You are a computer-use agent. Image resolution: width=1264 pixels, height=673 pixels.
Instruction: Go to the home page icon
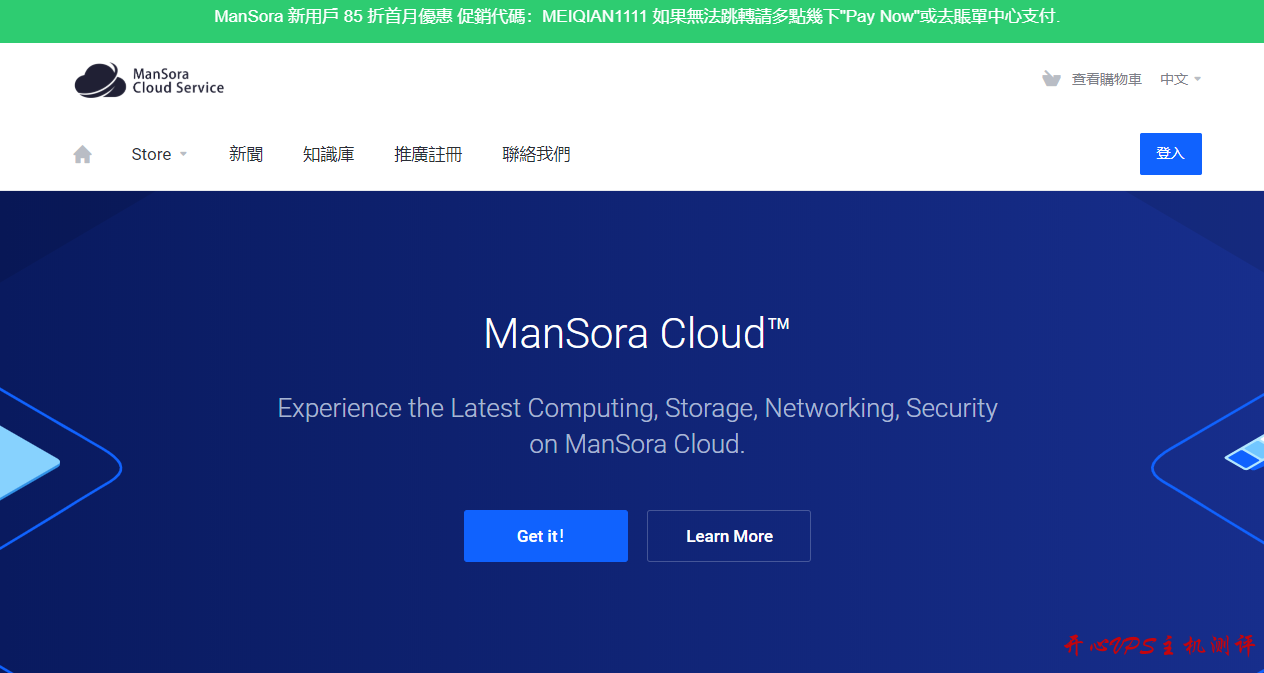coord(83,154)
